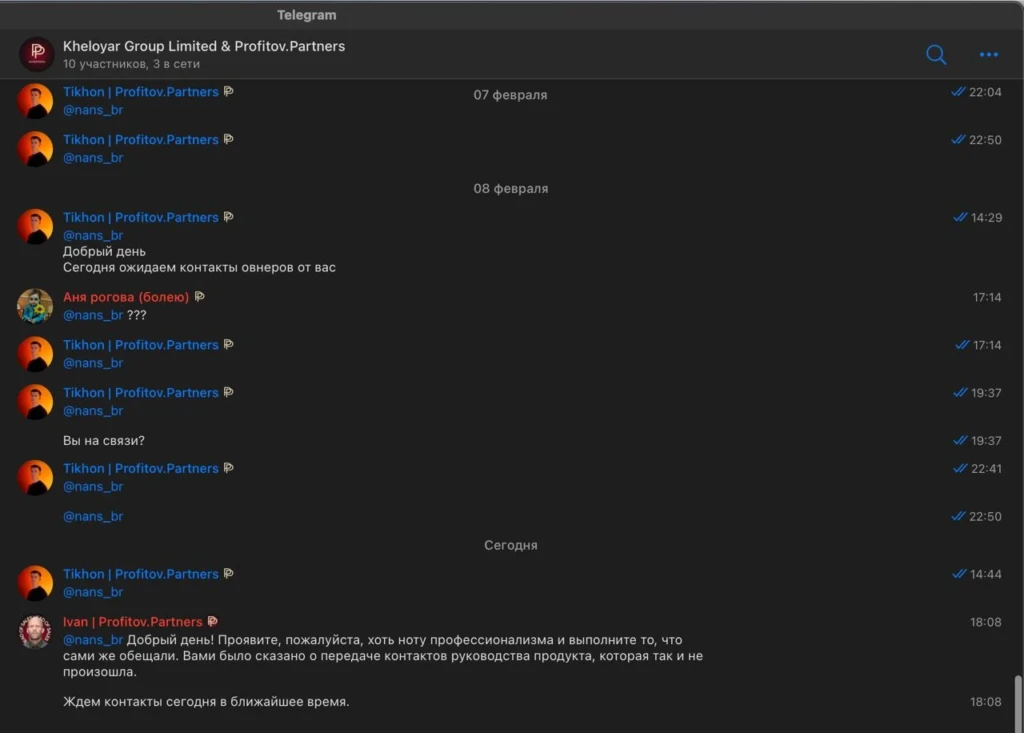The width and height of the screenshot is (1024, 733).
Task: Click the @nans_br mention in the 19:37 message
Action: pos(93,410)
